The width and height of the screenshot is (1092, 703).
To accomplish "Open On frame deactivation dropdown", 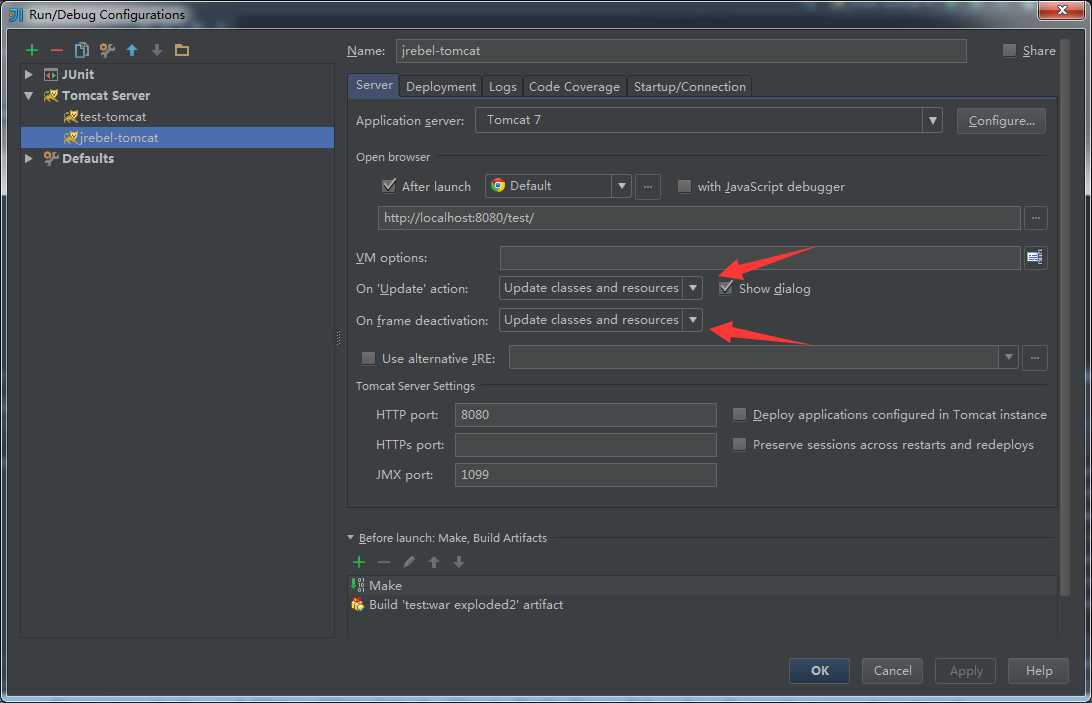I will tap(693, 320).
